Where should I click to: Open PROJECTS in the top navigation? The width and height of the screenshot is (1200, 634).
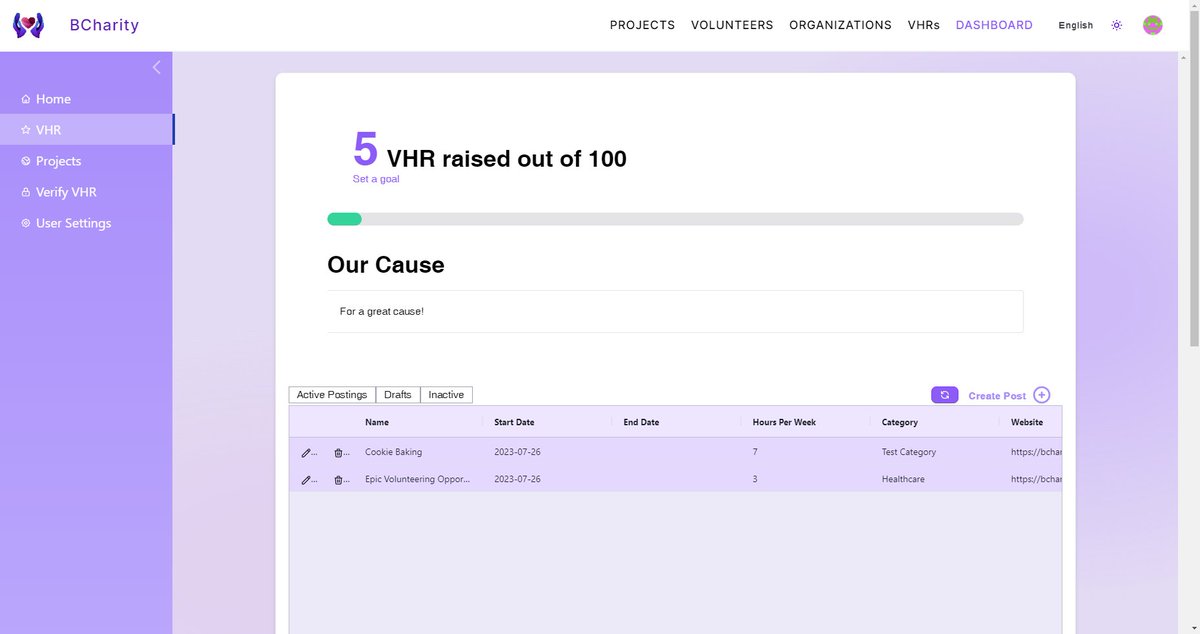coord(642,25)
